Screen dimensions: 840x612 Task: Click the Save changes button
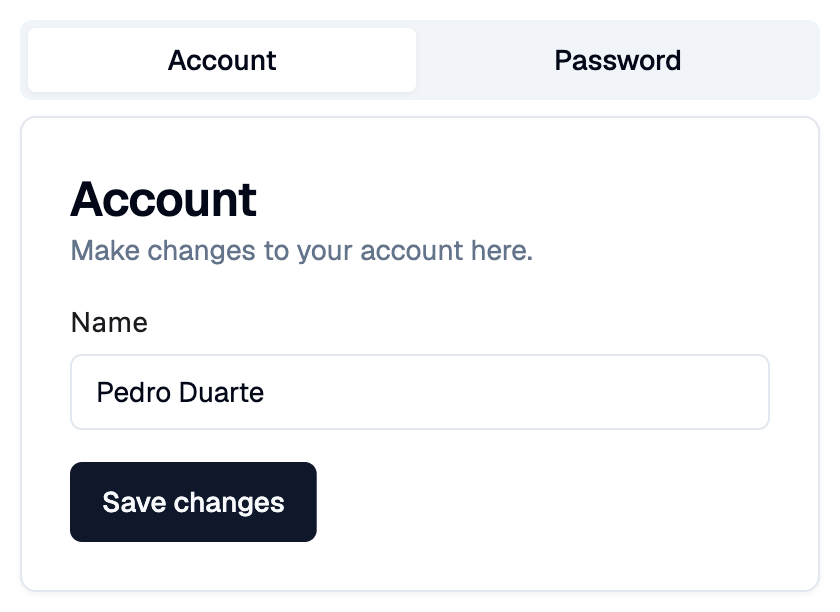193,502
